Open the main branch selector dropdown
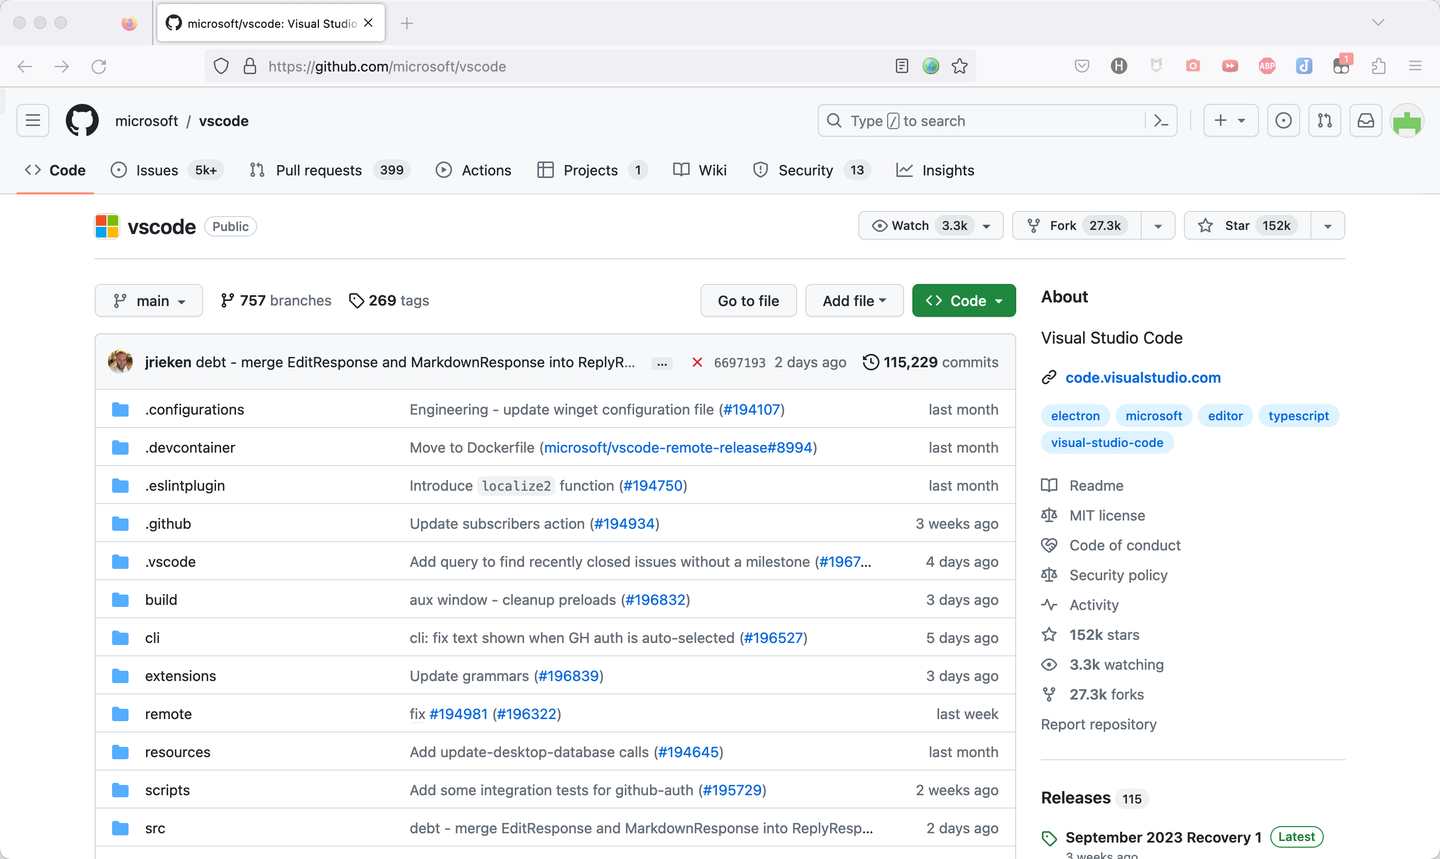 click(x=149, y=301)
